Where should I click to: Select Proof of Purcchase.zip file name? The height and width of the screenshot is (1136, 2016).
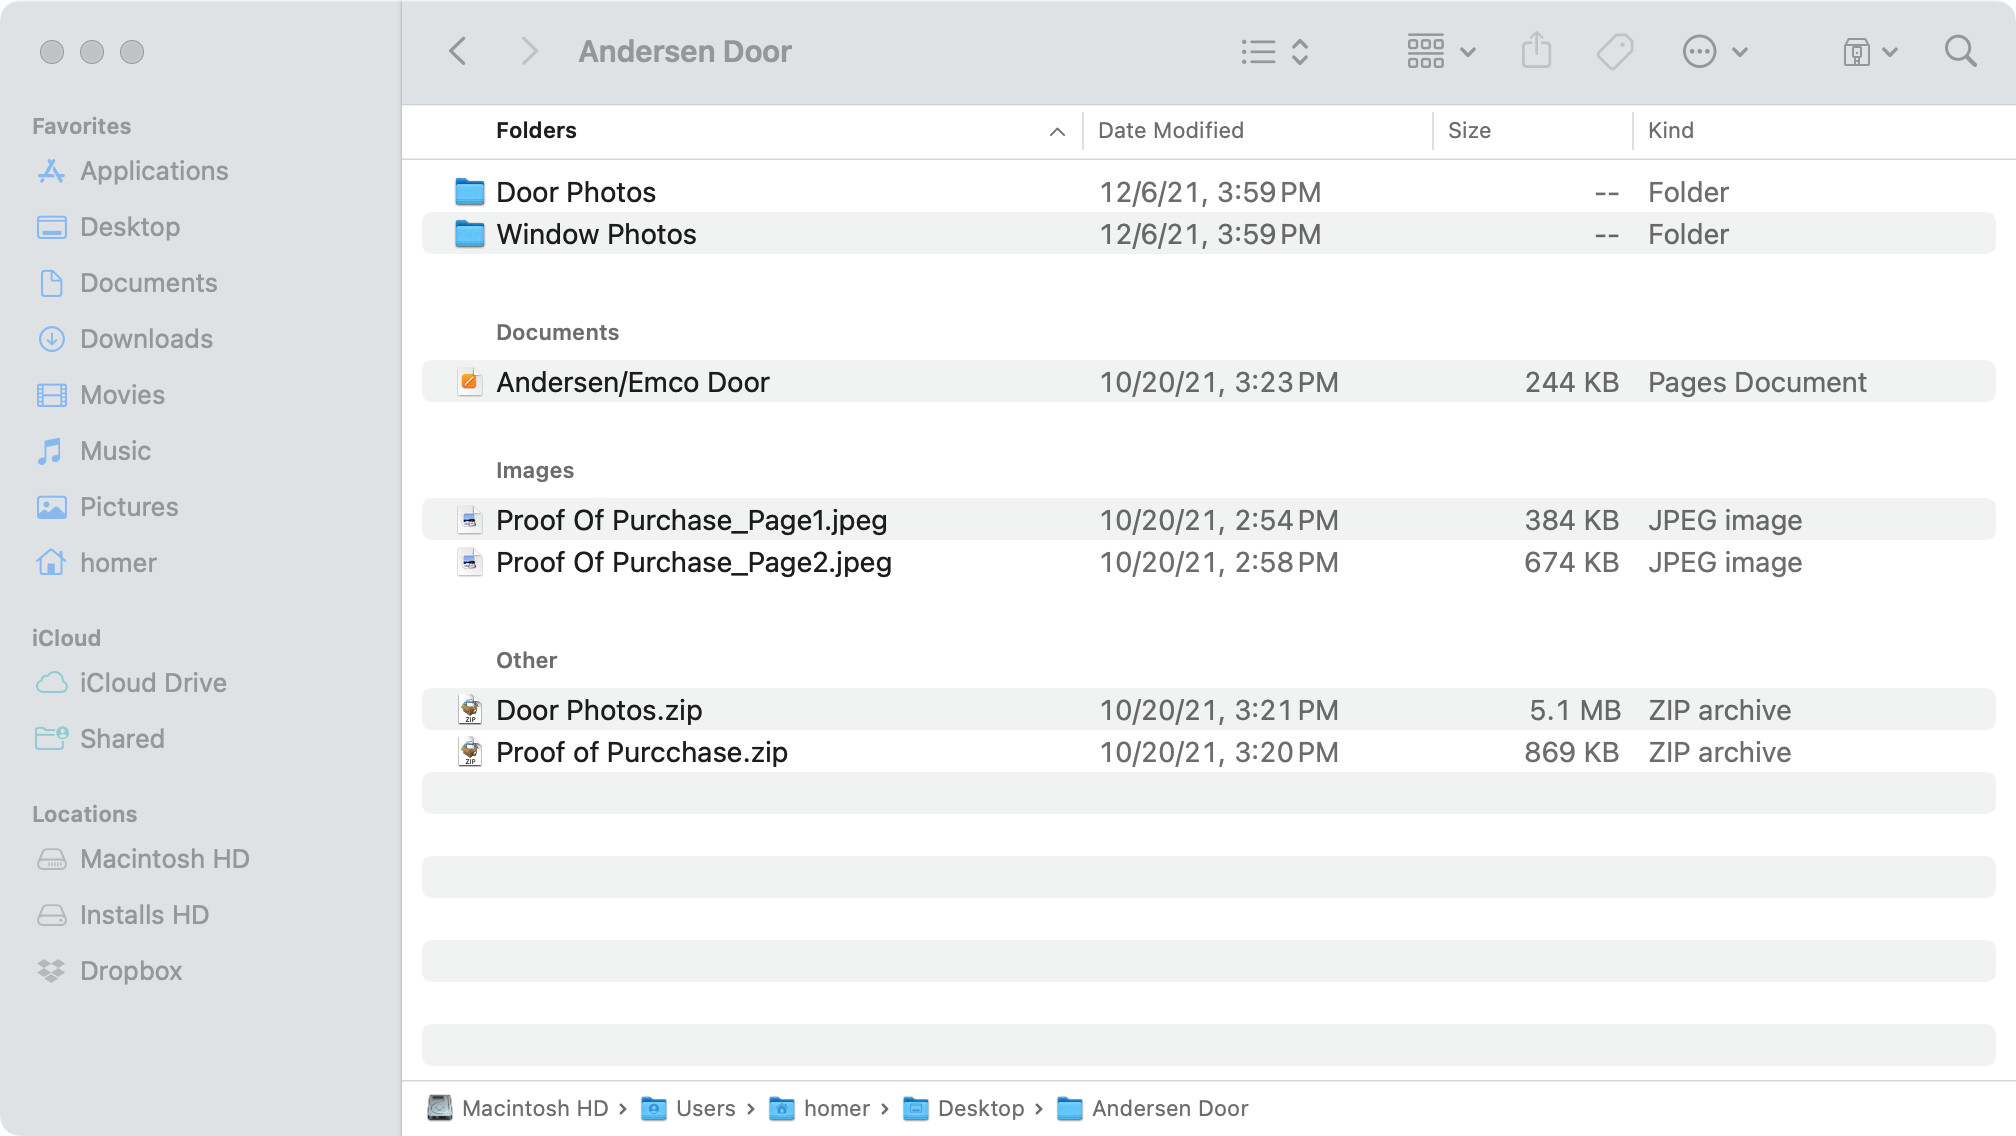tap(642, 752)
